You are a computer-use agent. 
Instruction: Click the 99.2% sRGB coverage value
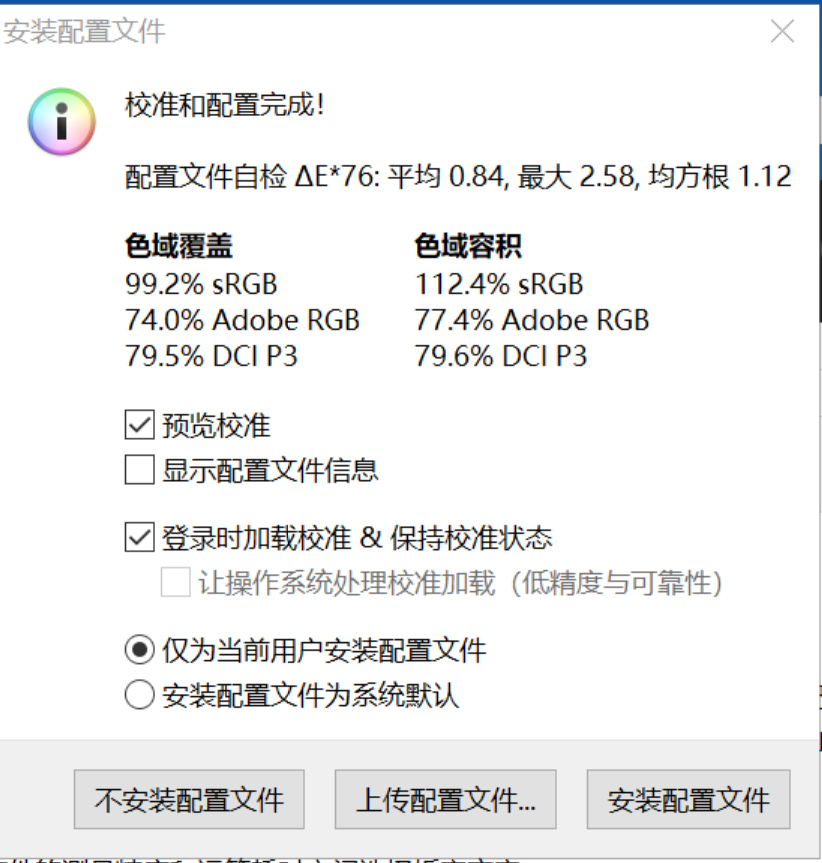[201, 284]
